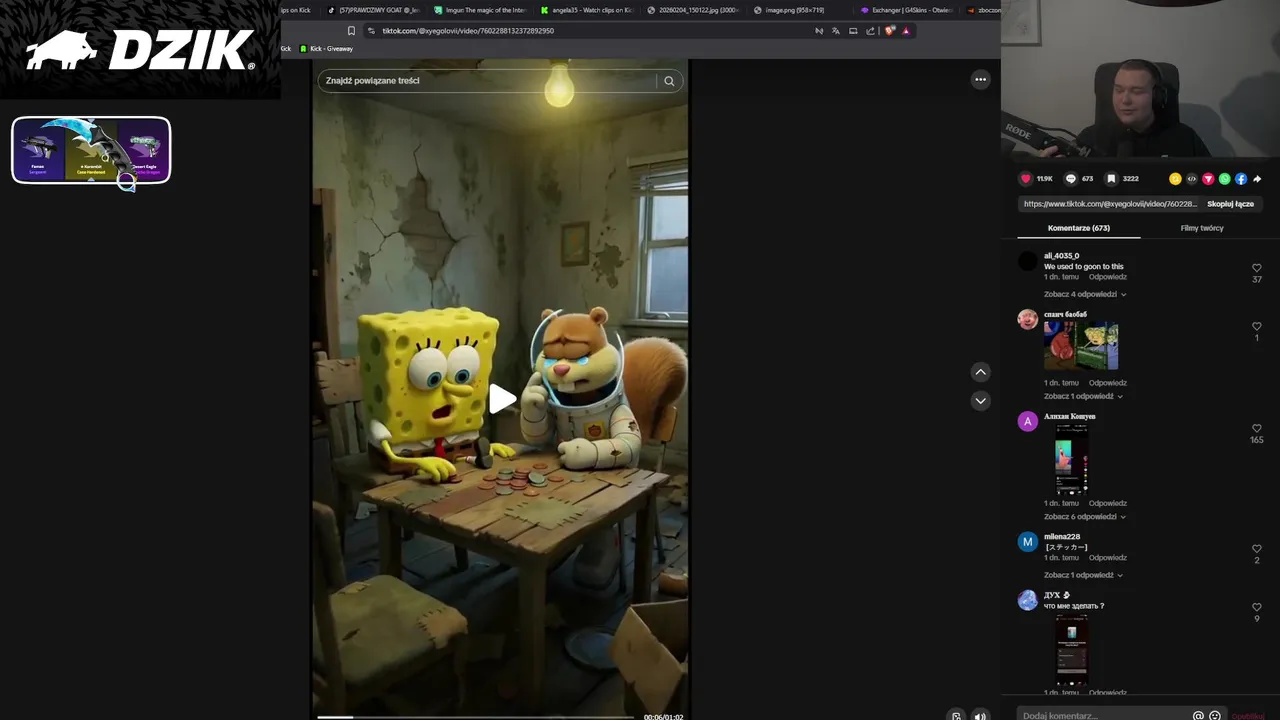Screen dimensions: 1280x720
Task: Go to previous video with up arrow
Action: (x=980, y=372)
